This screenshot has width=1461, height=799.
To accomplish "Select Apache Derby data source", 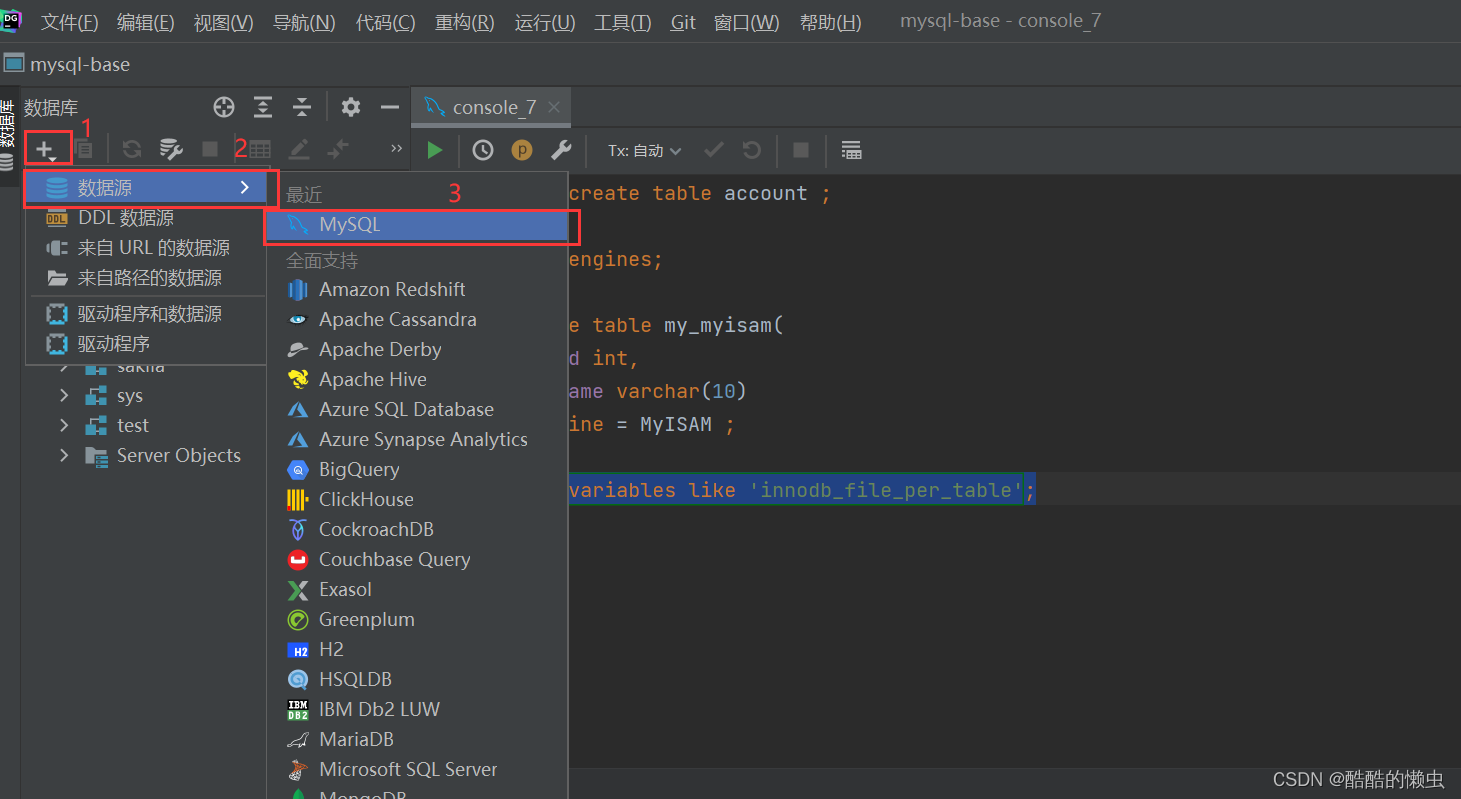I will coord(417,349).
